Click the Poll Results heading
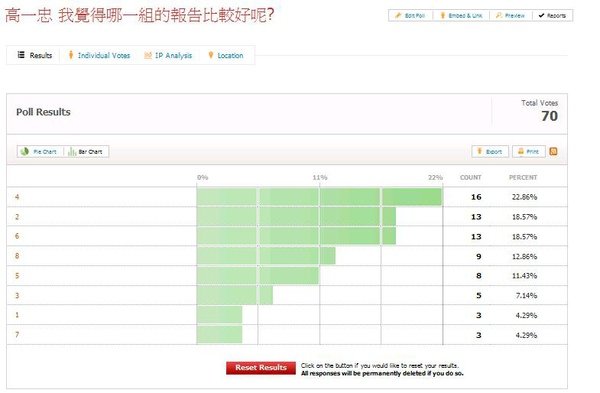The image size is (600, 393). (x=43, y=112)
